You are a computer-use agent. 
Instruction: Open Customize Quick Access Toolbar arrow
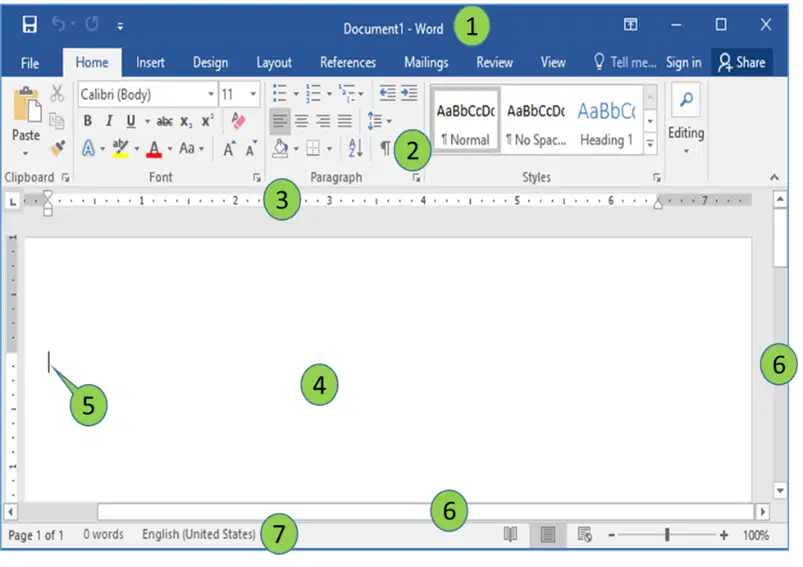pos(120,26)
